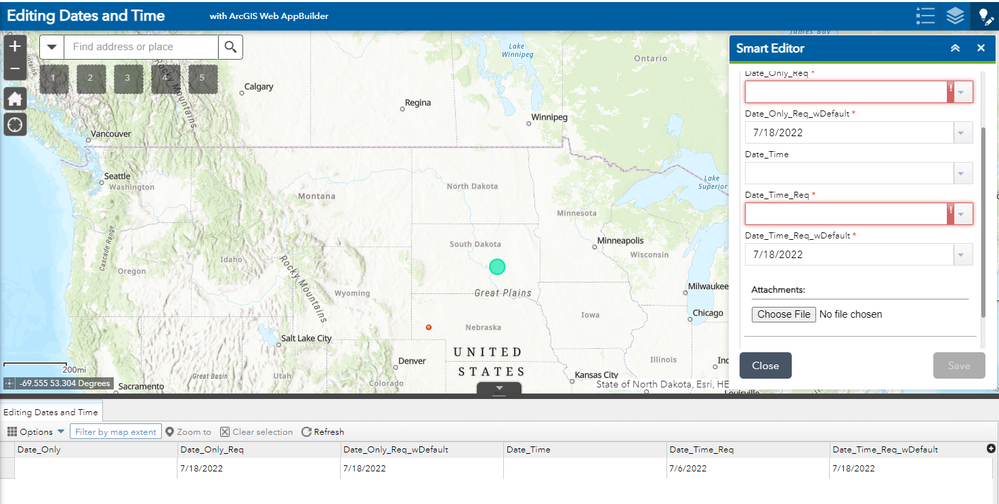Open the Smart Editor widget icon
The width and height of the screenshot is (999, 504).
(984, 16)
